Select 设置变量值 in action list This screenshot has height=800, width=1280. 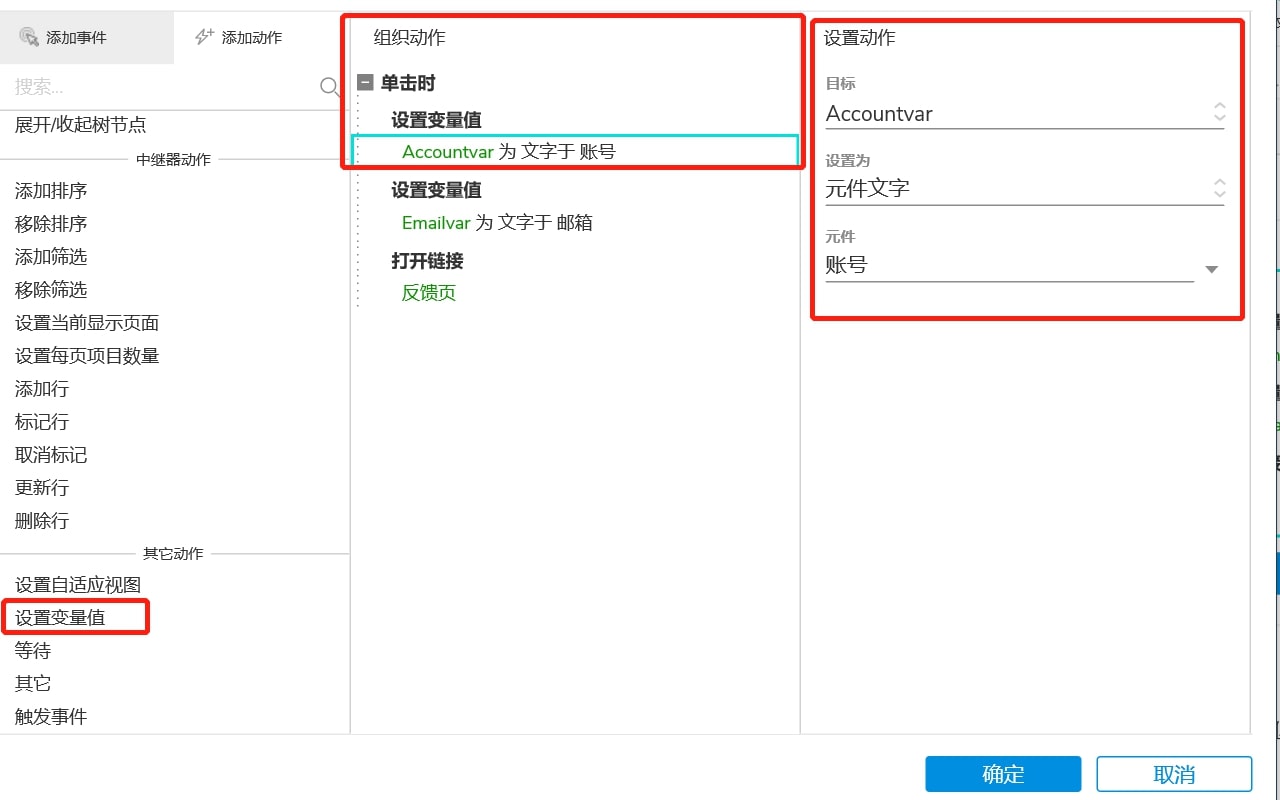coord(60,618)
